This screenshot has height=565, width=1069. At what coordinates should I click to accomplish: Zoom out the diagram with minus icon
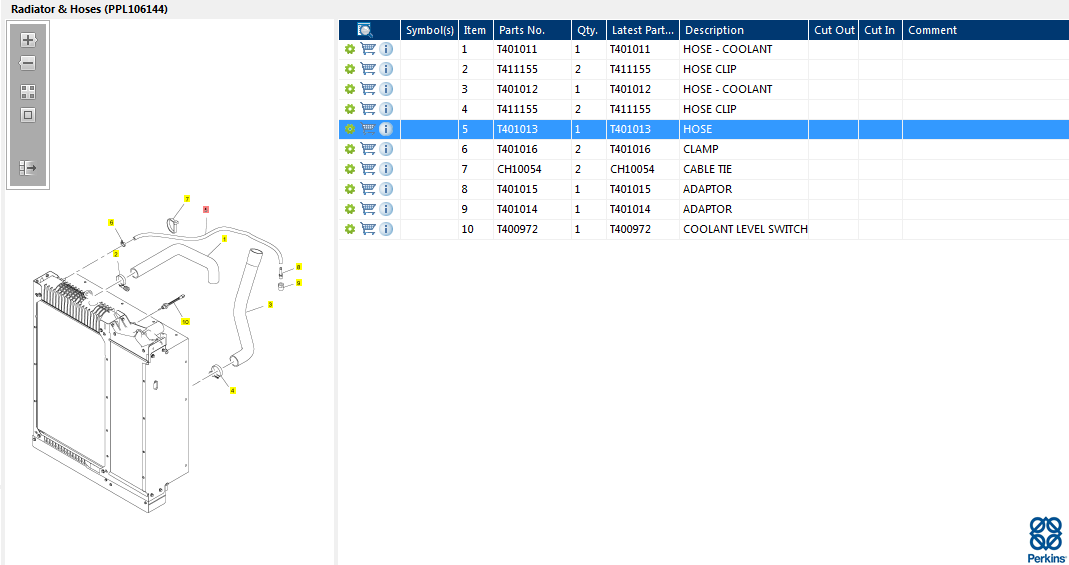(27, 63)
